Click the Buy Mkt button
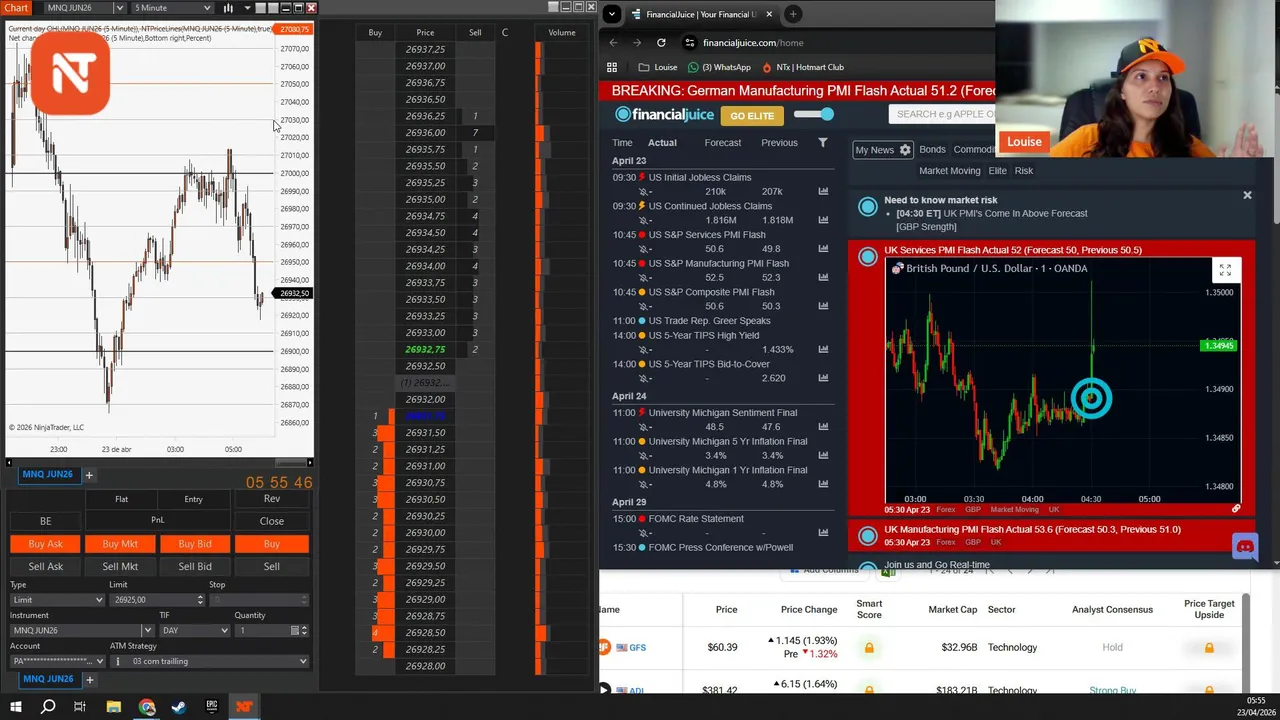The height and width of the screenshot is (720, 1280). (x=120, y=544)
